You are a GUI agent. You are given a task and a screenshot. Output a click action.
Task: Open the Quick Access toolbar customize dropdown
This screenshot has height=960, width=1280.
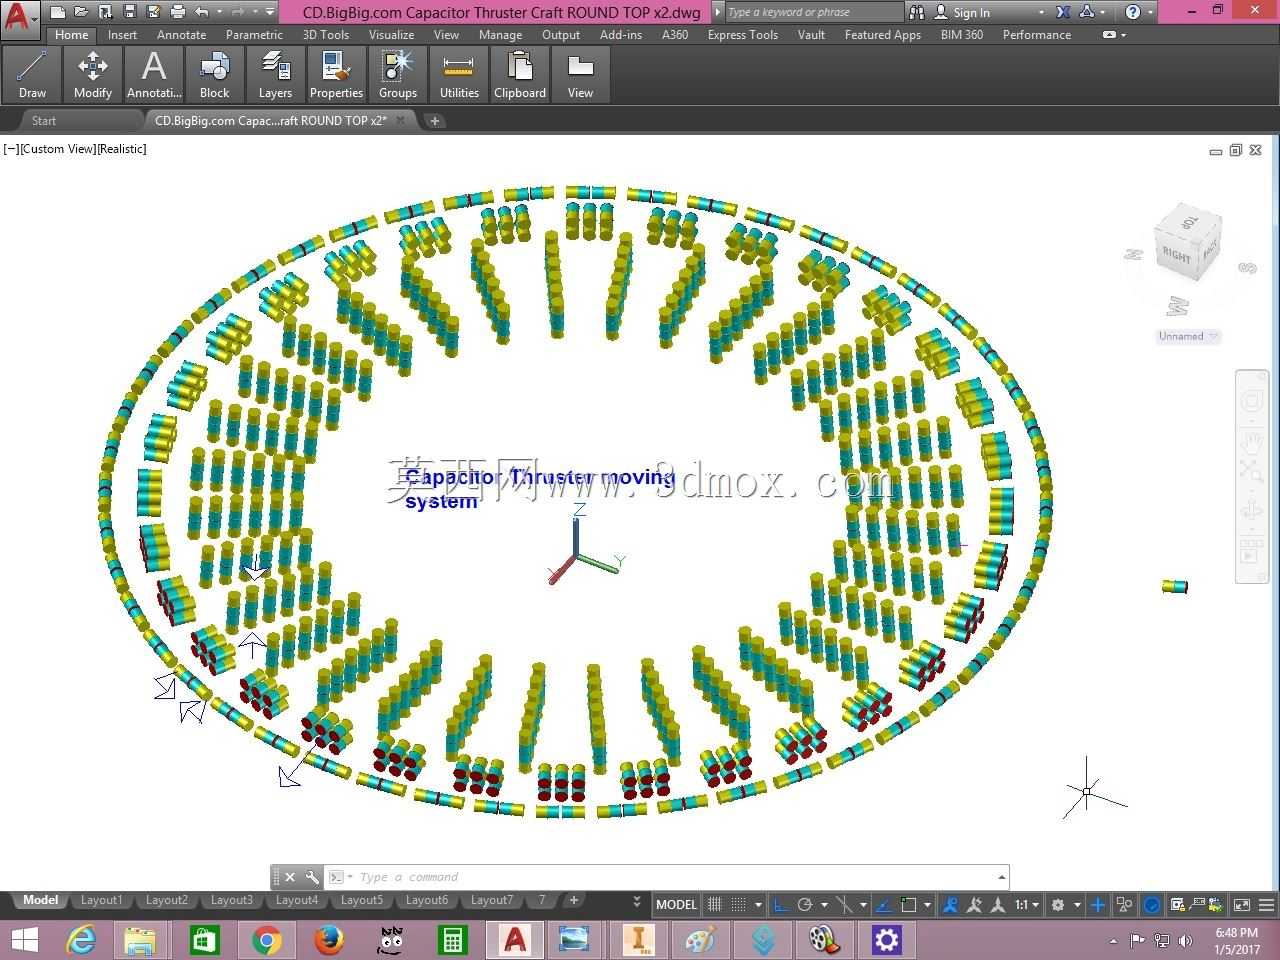[x=270, y=12]
